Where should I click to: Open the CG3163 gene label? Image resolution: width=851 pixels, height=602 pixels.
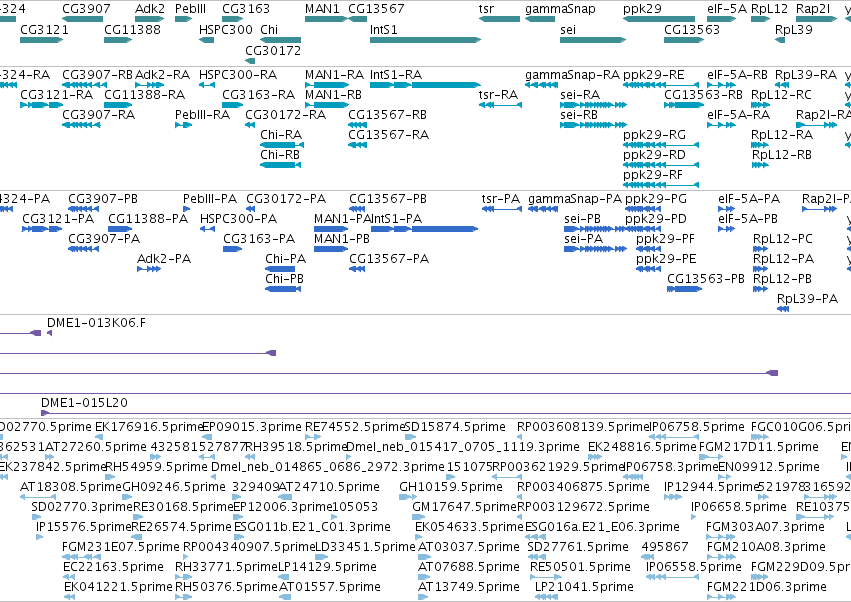tap(246, 9)
